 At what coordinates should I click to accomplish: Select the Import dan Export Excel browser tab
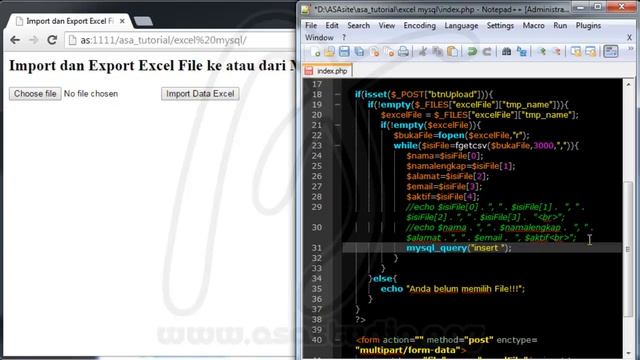pyautogui.click(x=69, y=21)
